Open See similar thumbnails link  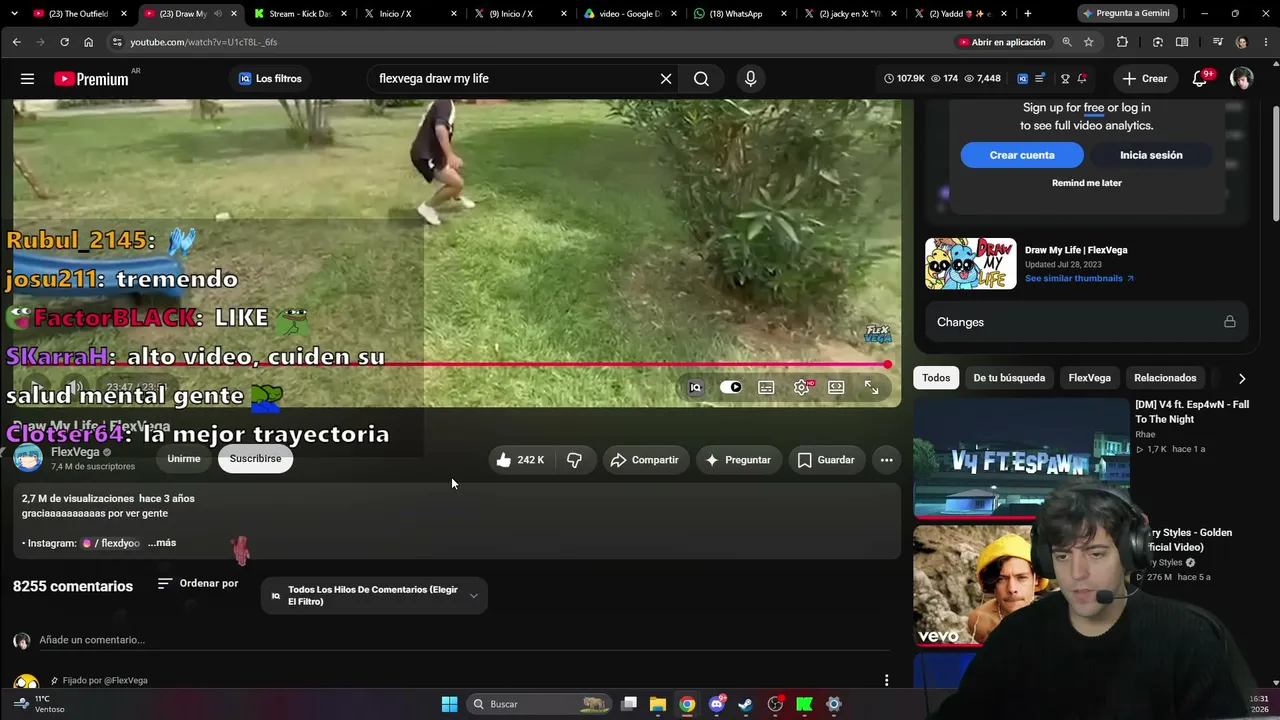(1079, 279)
